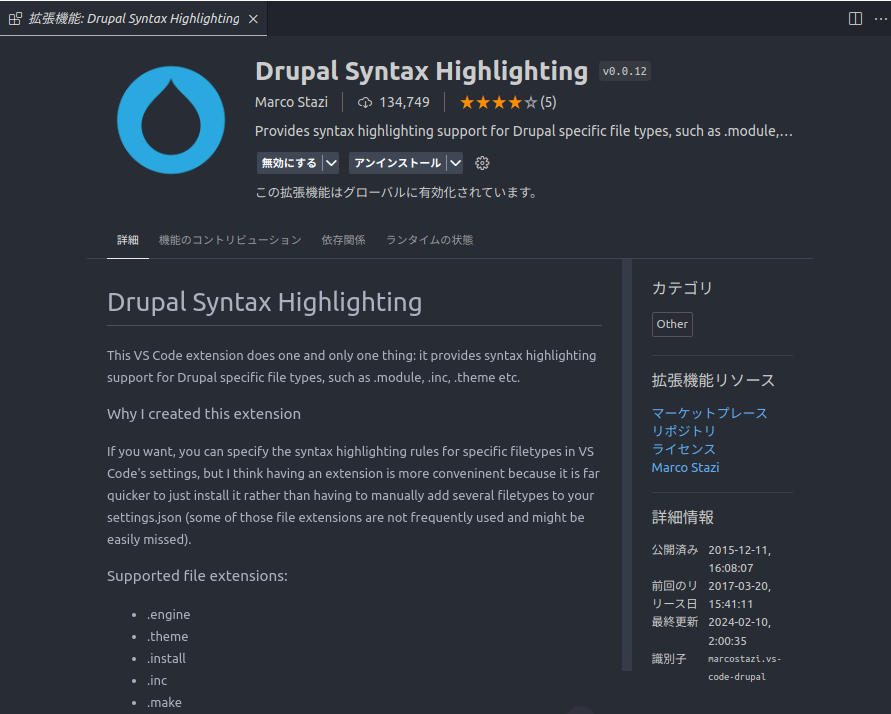Open the ライセンス link
Viewport: 891px width, 714px height.
coord(683,449)
